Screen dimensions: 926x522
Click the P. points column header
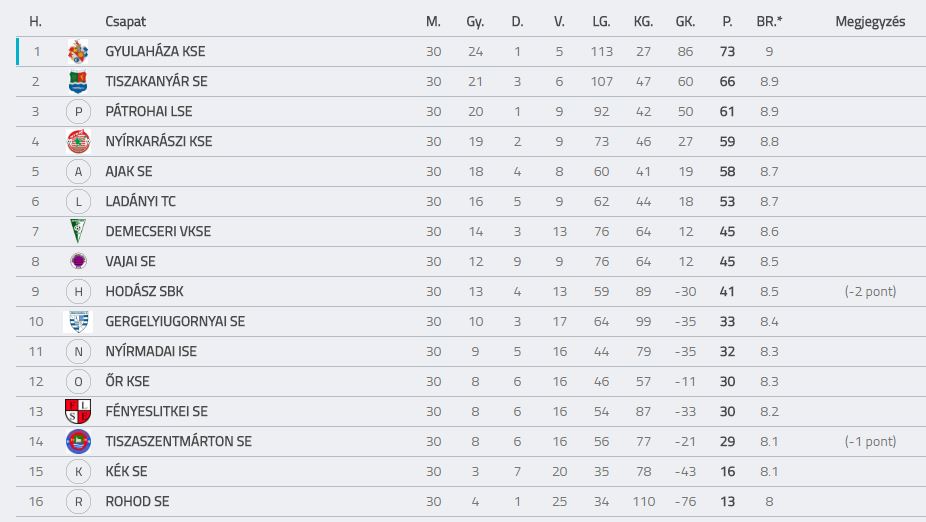[x=727, y=22]
